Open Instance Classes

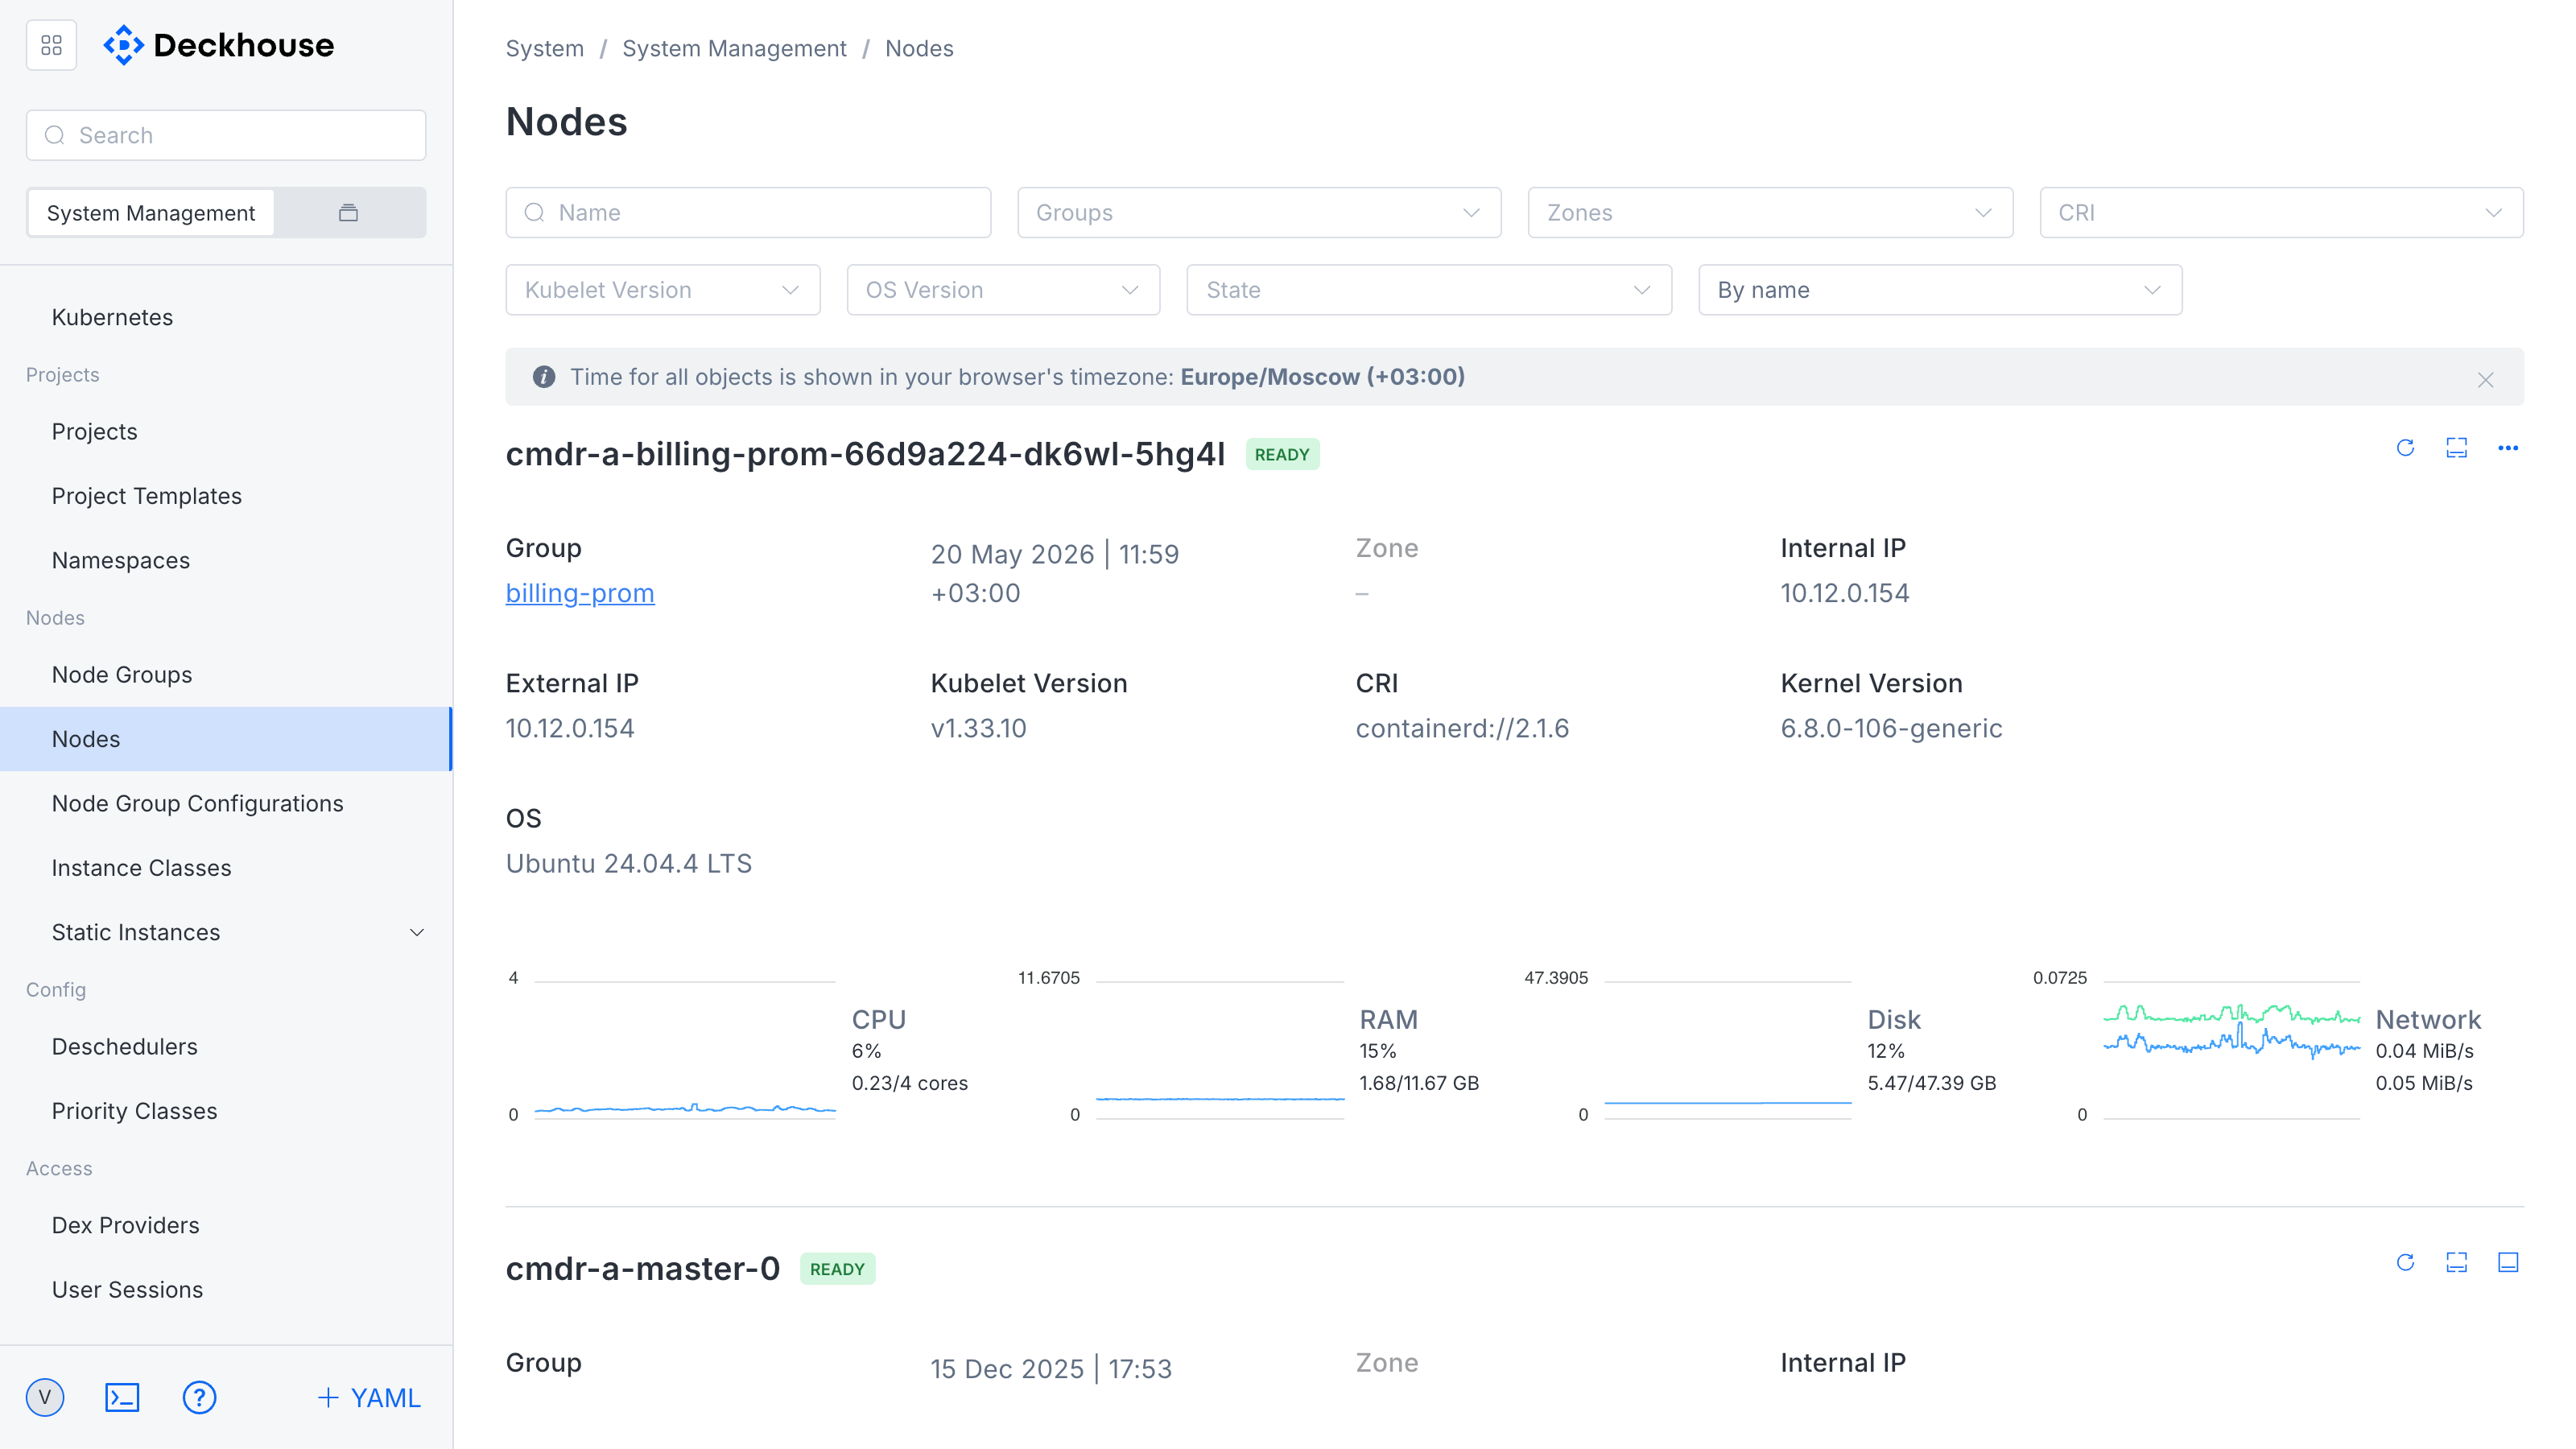pos(142,867)
